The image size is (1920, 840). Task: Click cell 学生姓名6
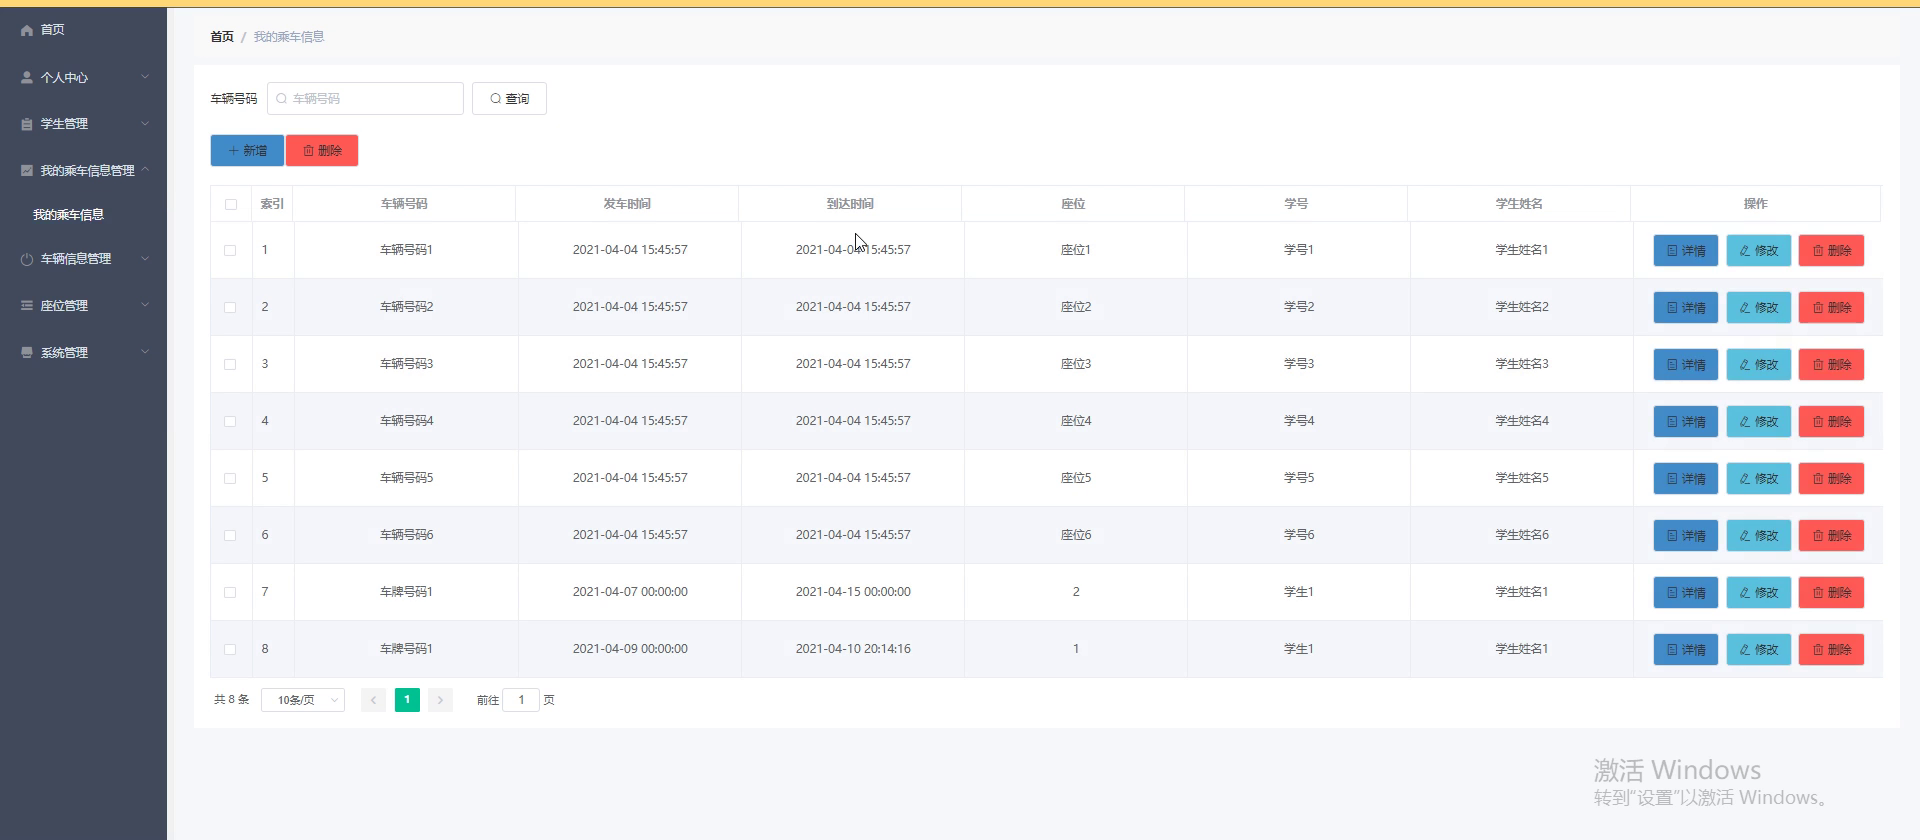pos(1522,535)
